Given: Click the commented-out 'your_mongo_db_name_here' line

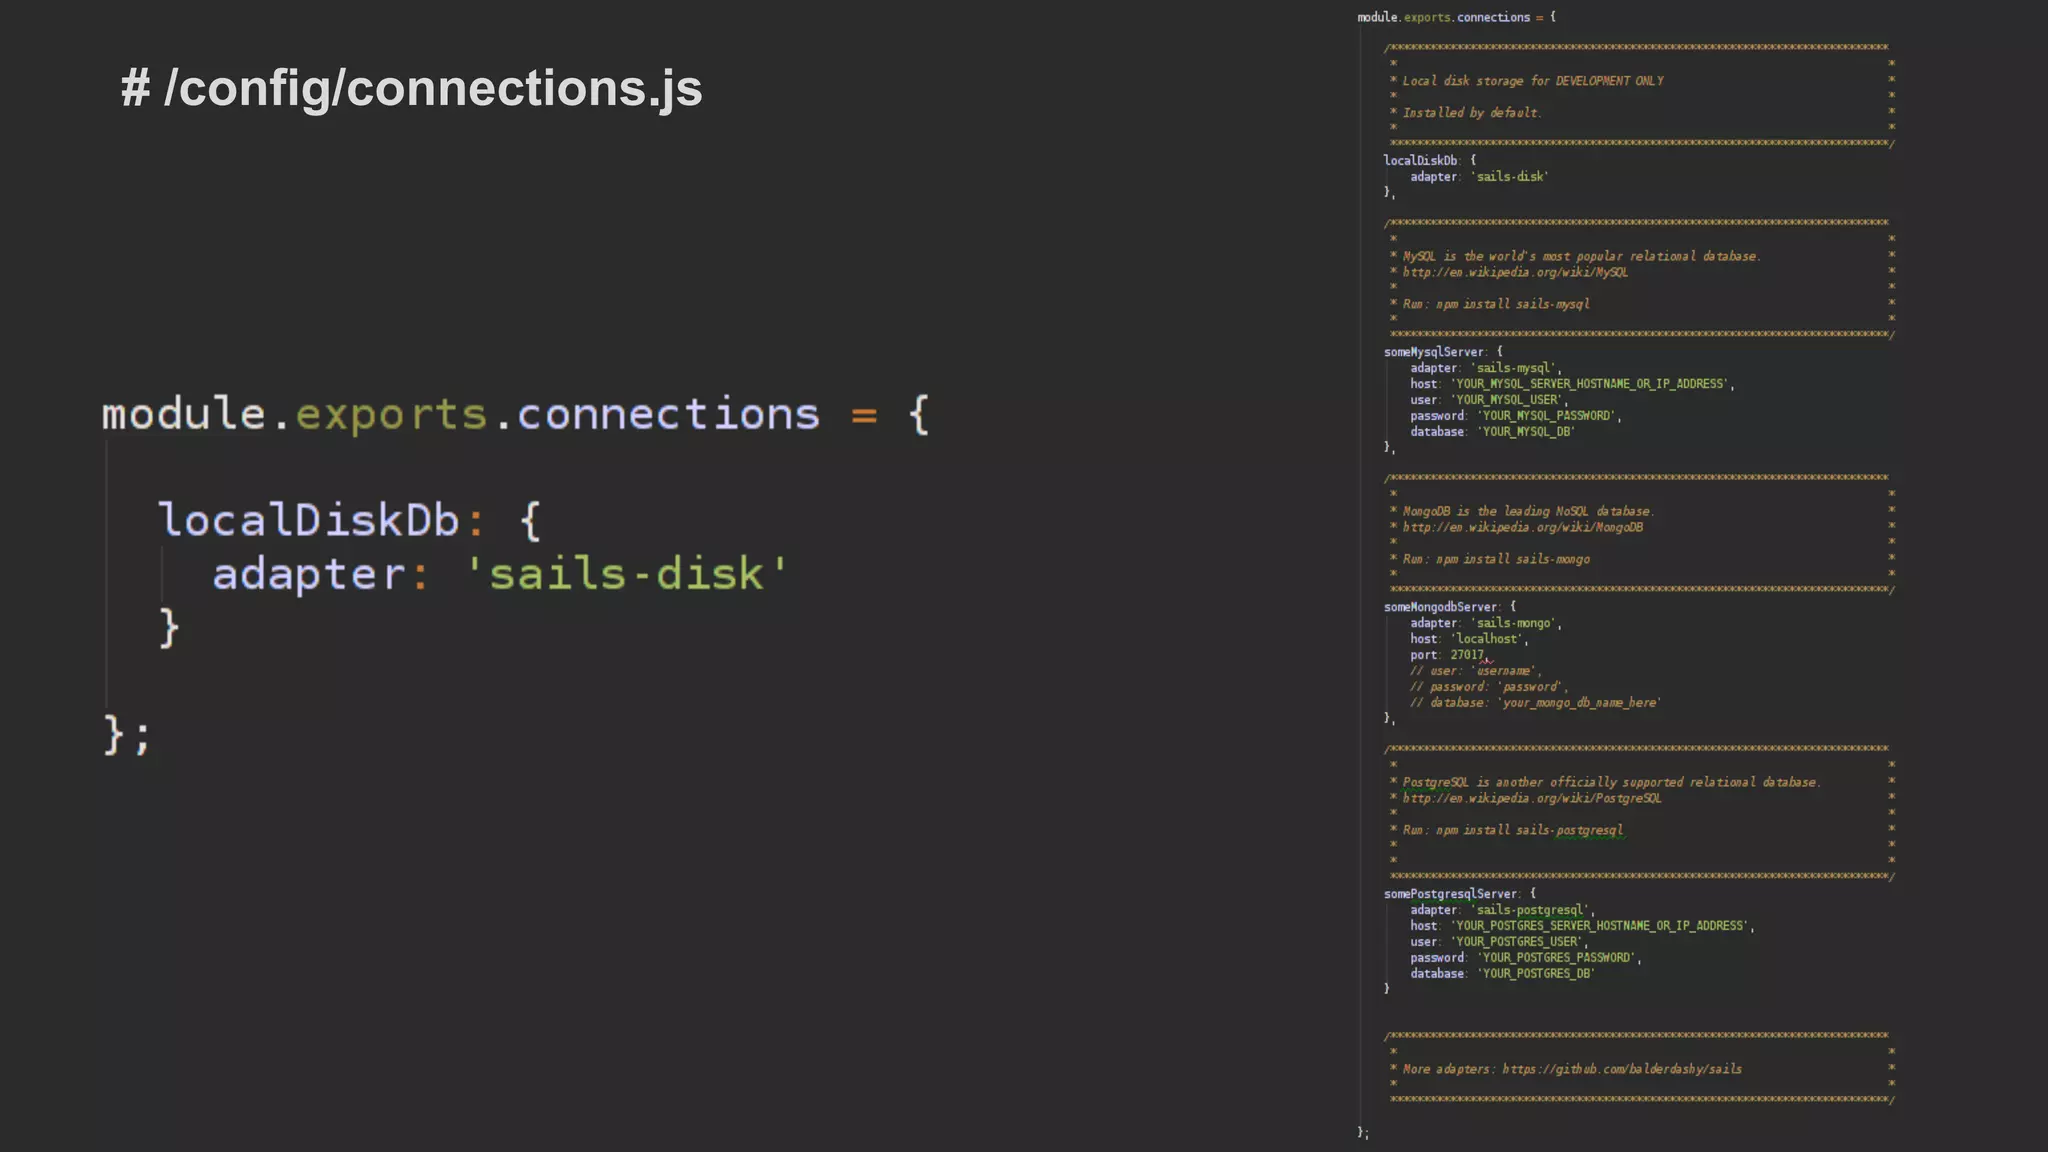Looking at the screenshot, I should pyautogui.click(x=1536, y=703).
